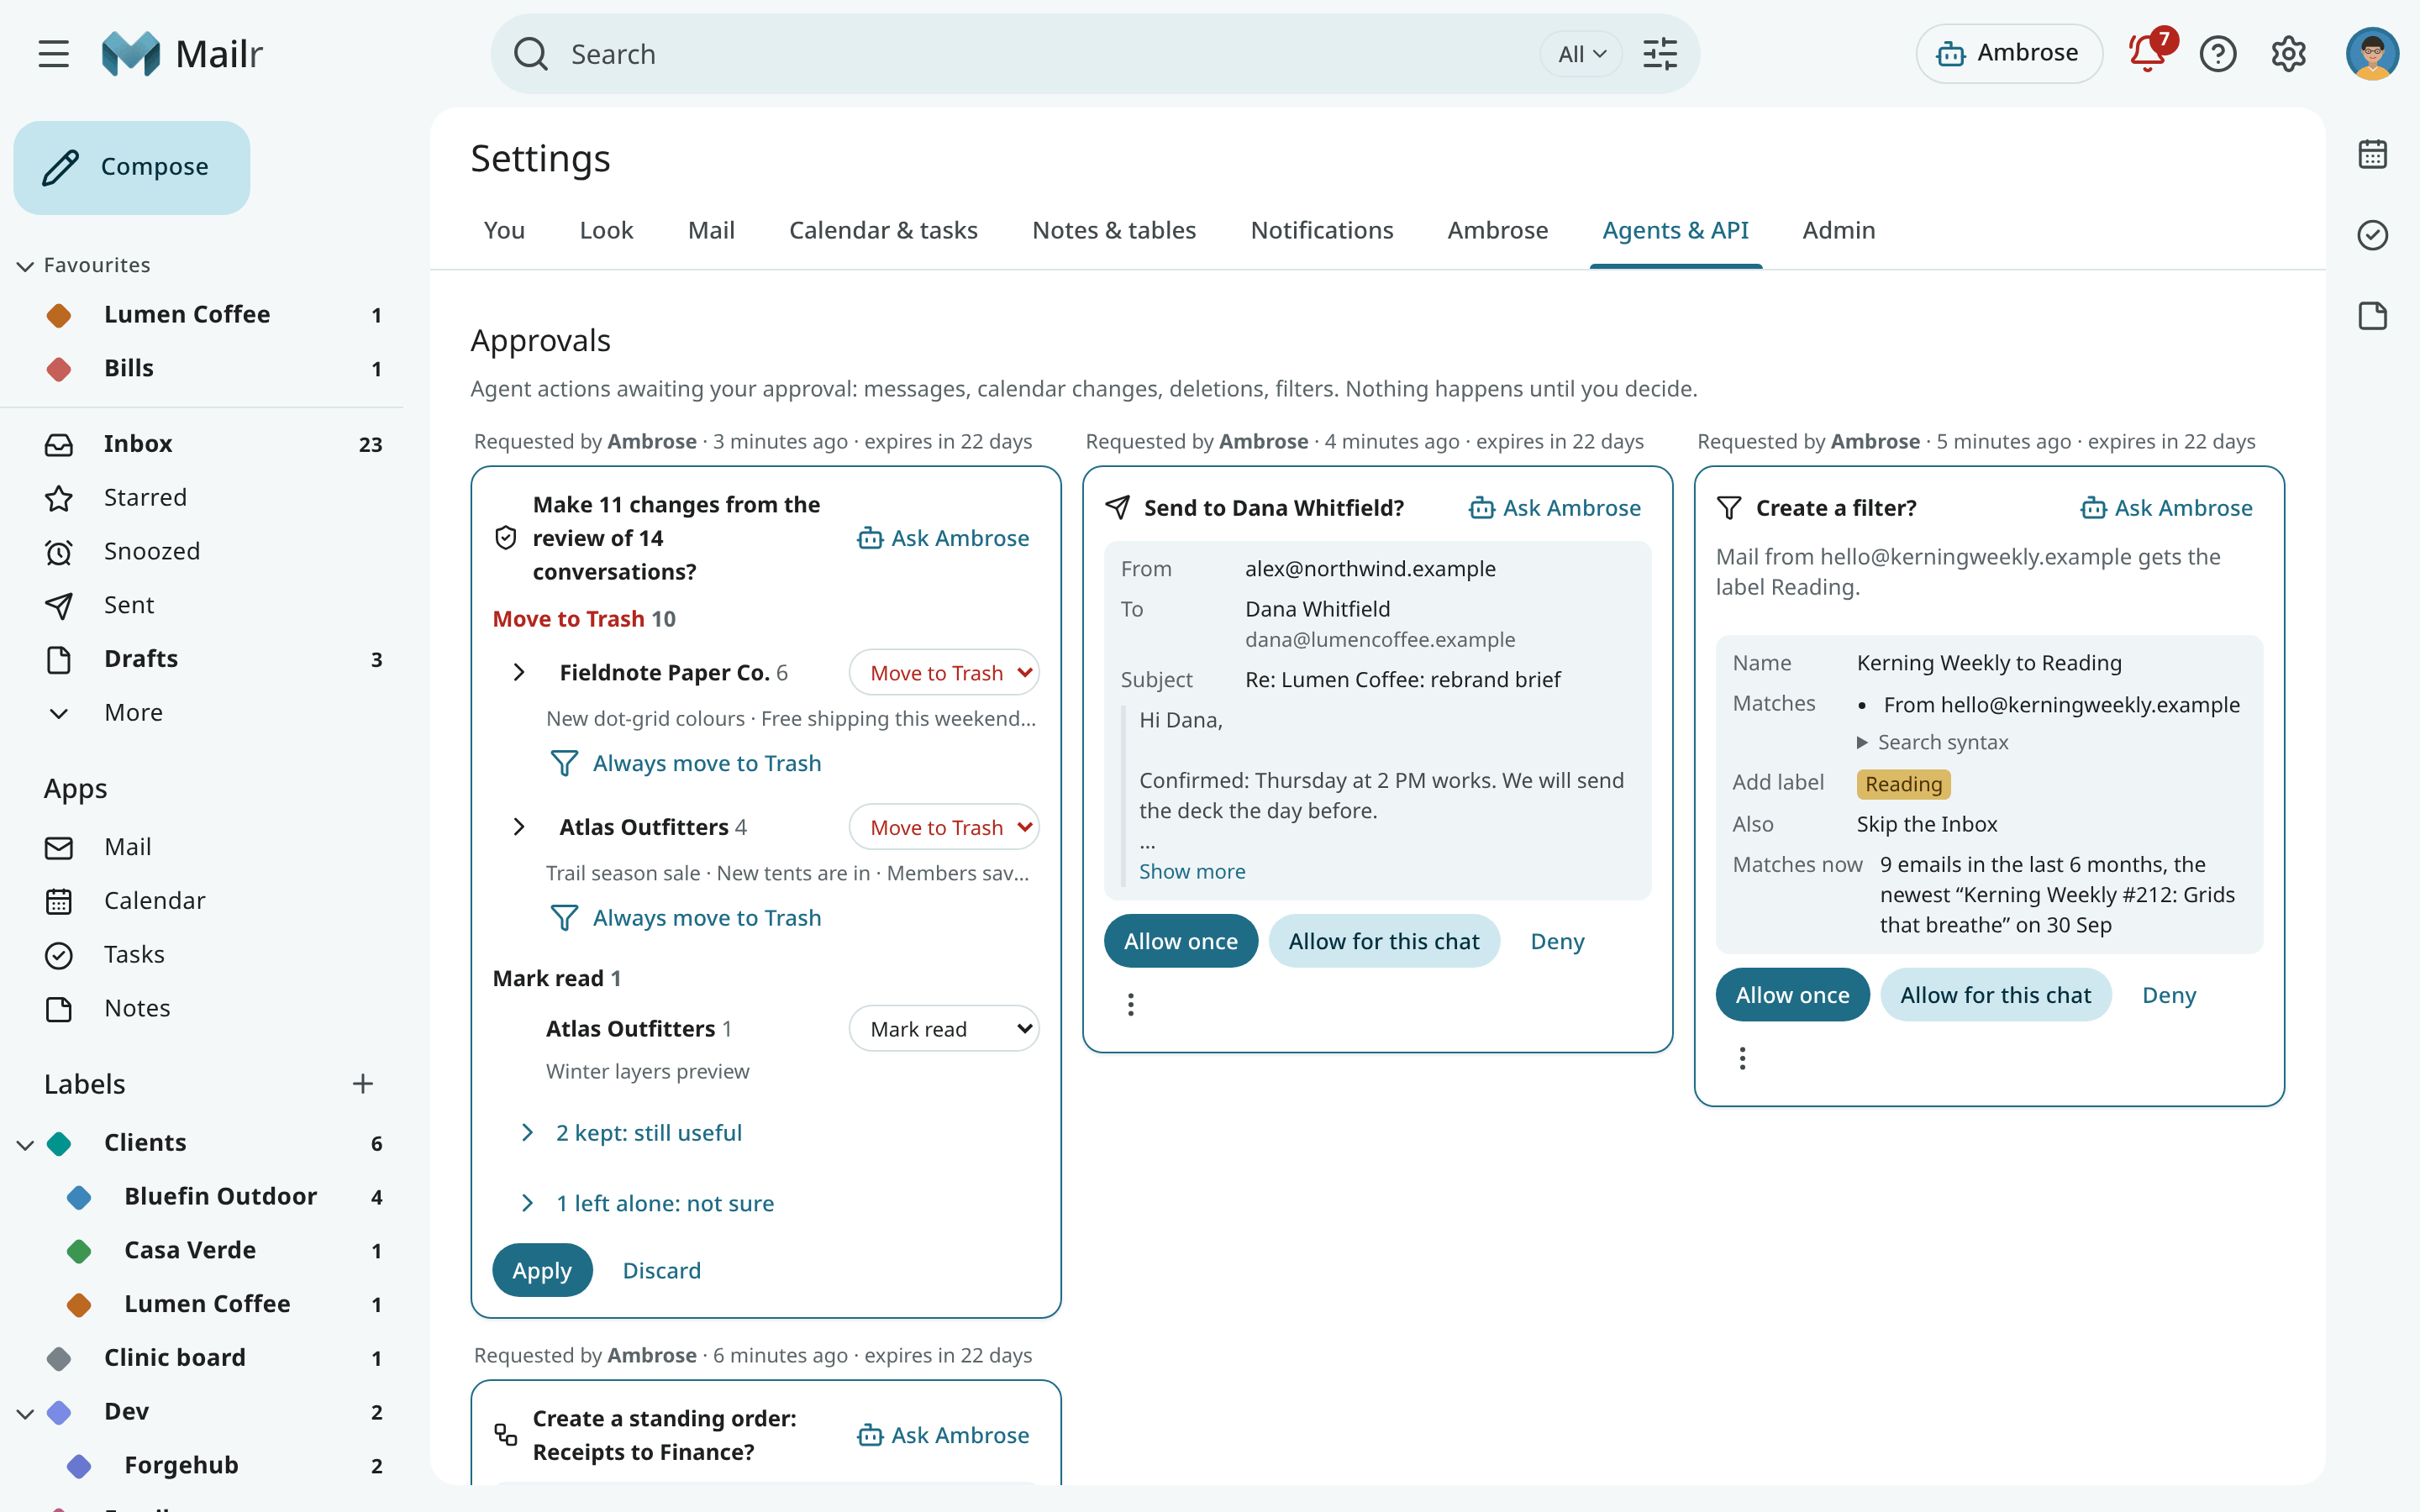Image resolution: width=2420 pixels, height=1512 pixels.
Task: Collapse the Clients label tree
Action: coord(26,1143)
